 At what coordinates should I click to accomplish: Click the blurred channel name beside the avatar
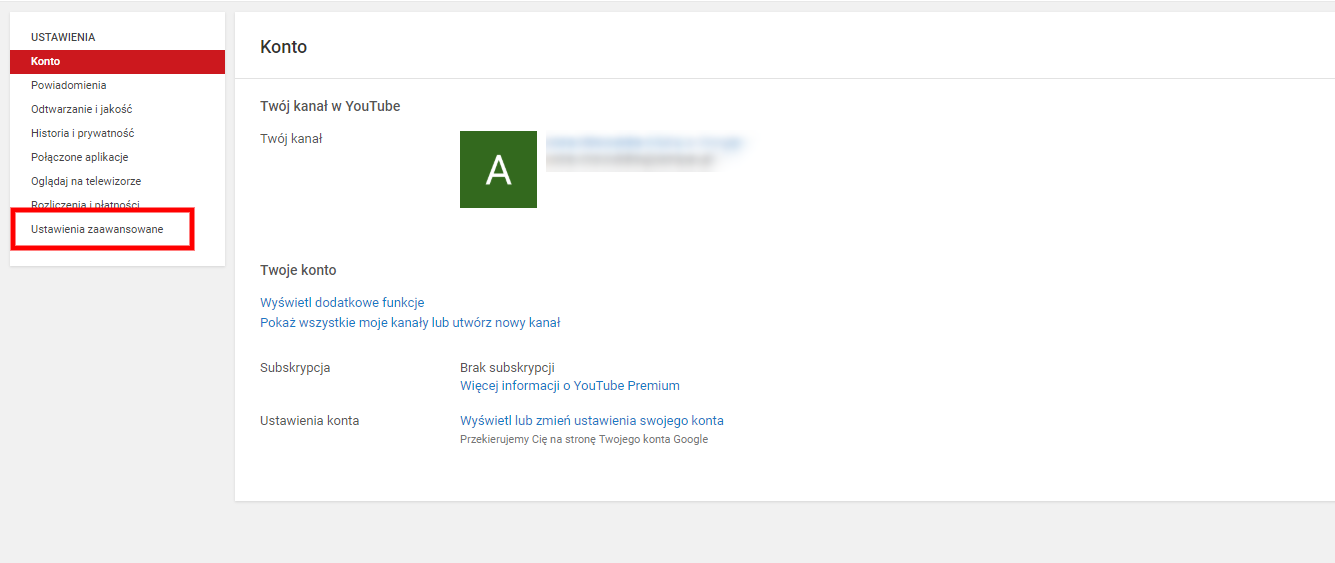click(x=644, y=143)
